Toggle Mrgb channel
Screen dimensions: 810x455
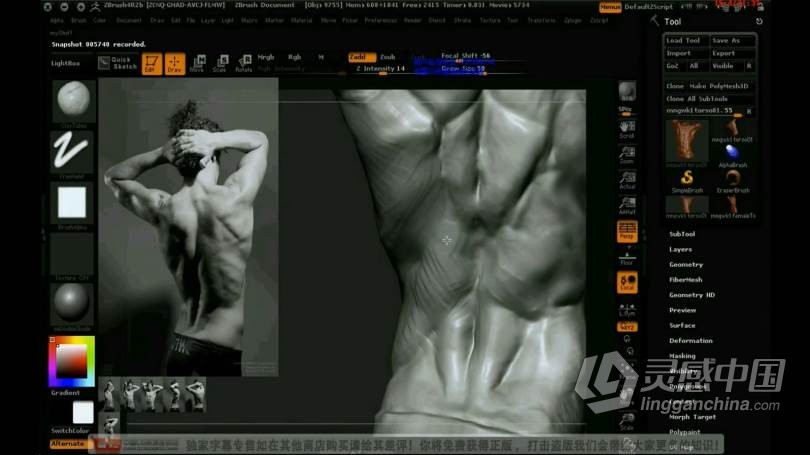pos(266,57)
